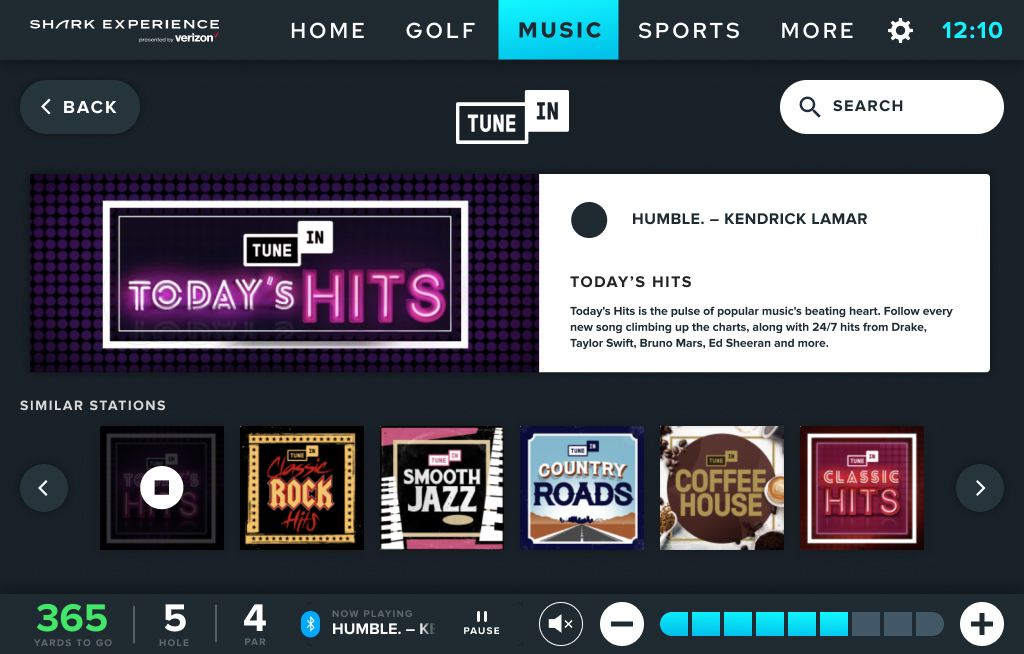Expand the MORE menu

coord(818,30)
